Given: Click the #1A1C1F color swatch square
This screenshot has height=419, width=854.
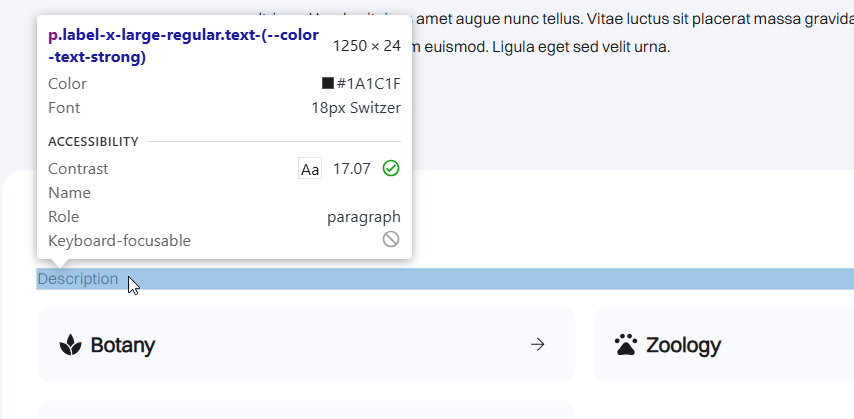Looking at the screenshot, I should click(328, 84).
